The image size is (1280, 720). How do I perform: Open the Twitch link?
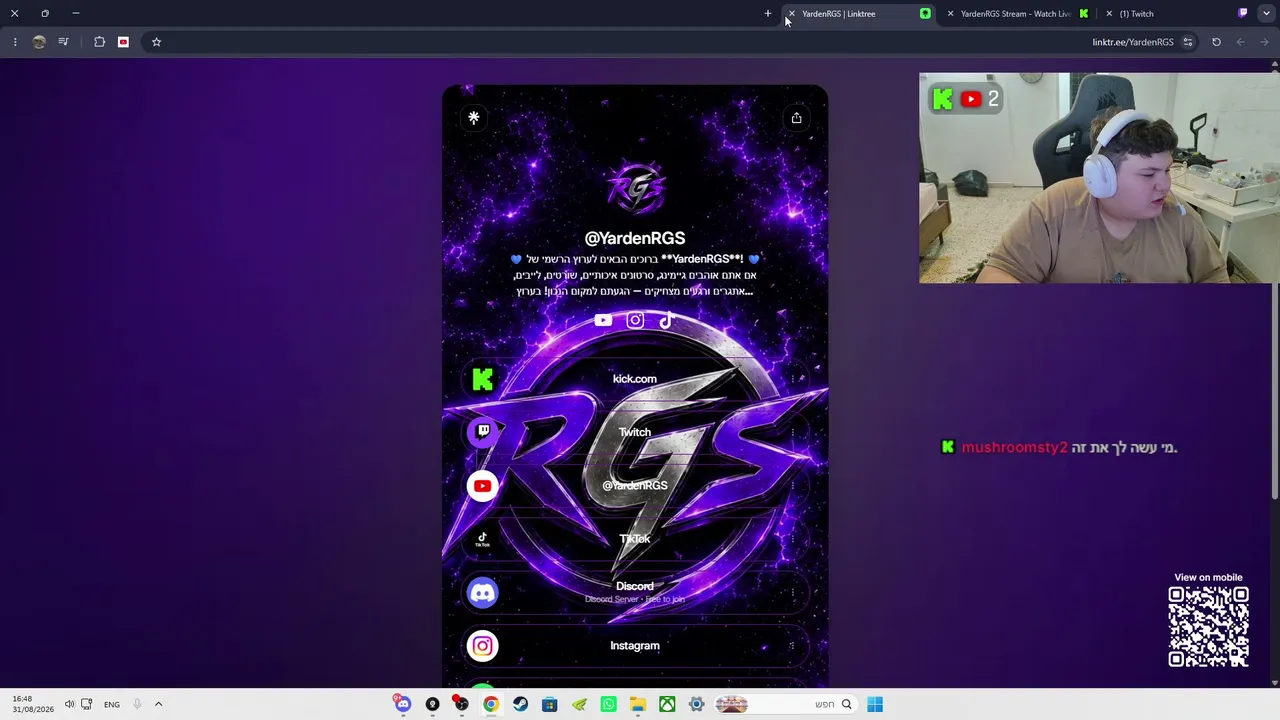[x=635, y=432]
